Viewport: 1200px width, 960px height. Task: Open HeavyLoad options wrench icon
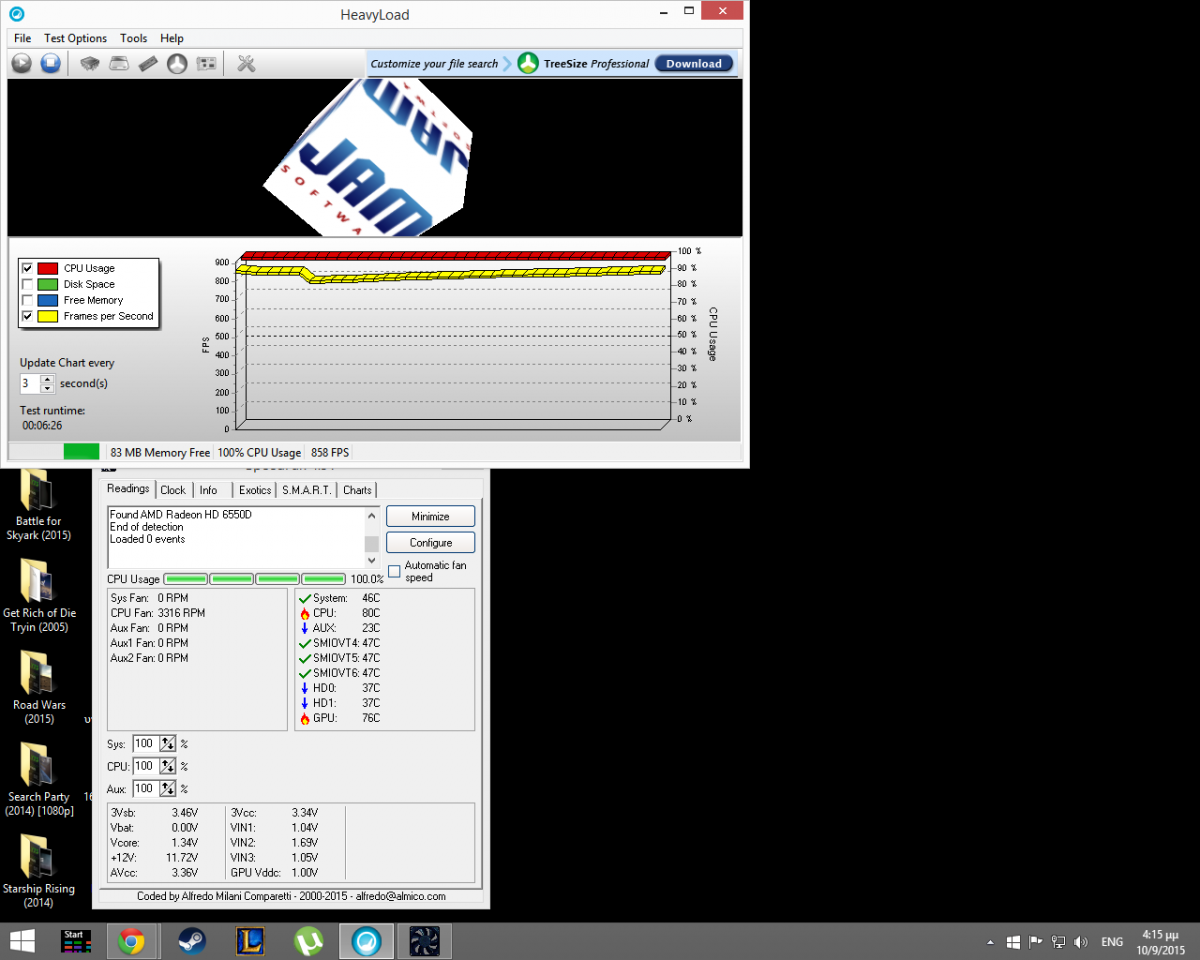[x=246, y=64]
